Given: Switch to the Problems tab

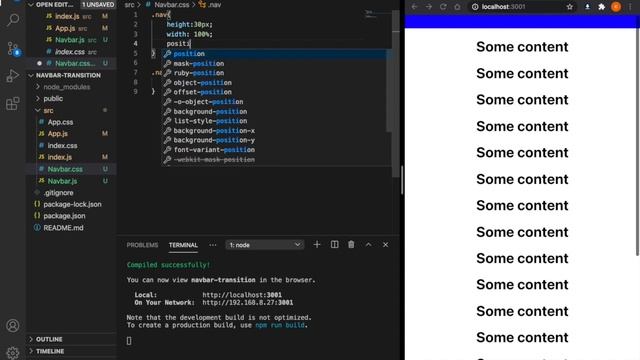Looking at the screenshot, I should point(142,245).
